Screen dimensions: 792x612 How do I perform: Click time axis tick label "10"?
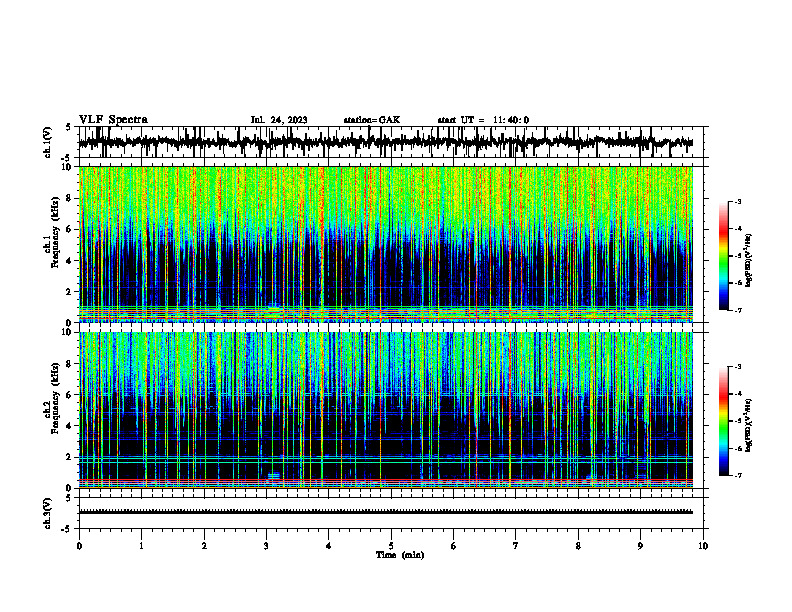[703, 546]
